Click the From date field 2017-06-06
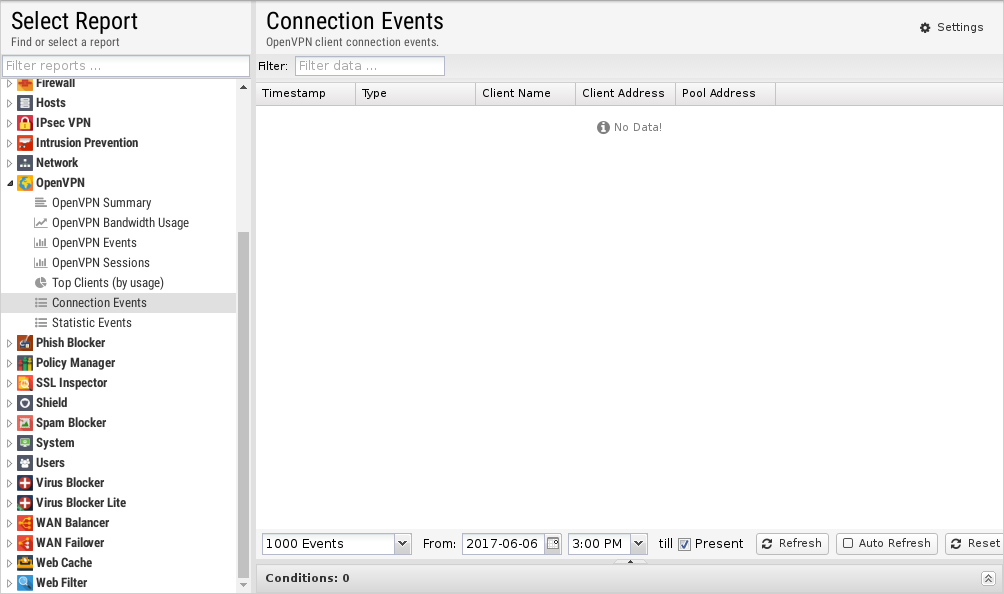The height and width of the screenshot is (594, 1004). click(503, 543)
